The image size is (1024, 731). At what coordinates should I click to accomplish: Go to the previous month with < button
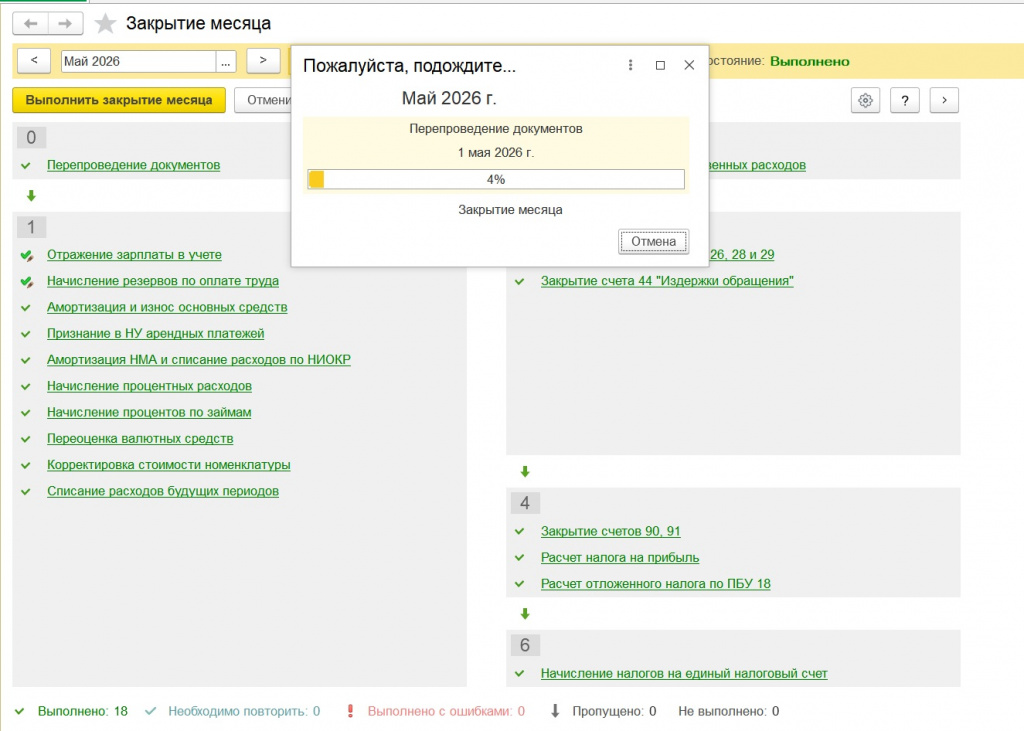(x=35, y=61)
